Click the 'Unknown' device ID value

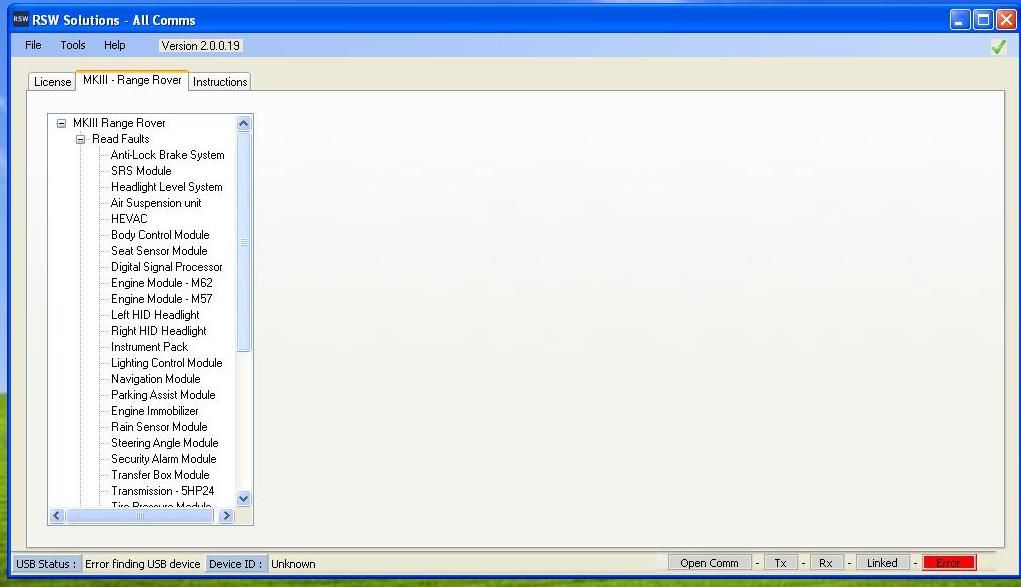click(293, 564)
